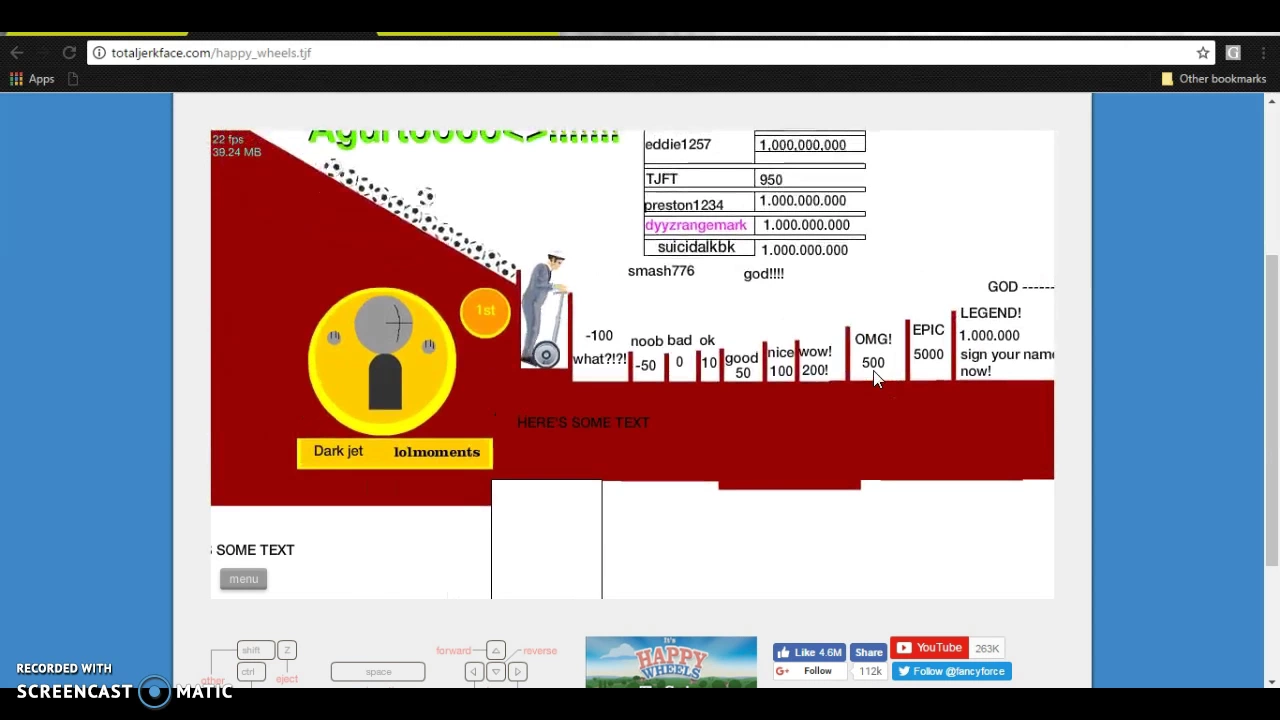Open the Happy Wheels banner thumbnail
The height and width of the screenshot is (720, 1280).
671,662
